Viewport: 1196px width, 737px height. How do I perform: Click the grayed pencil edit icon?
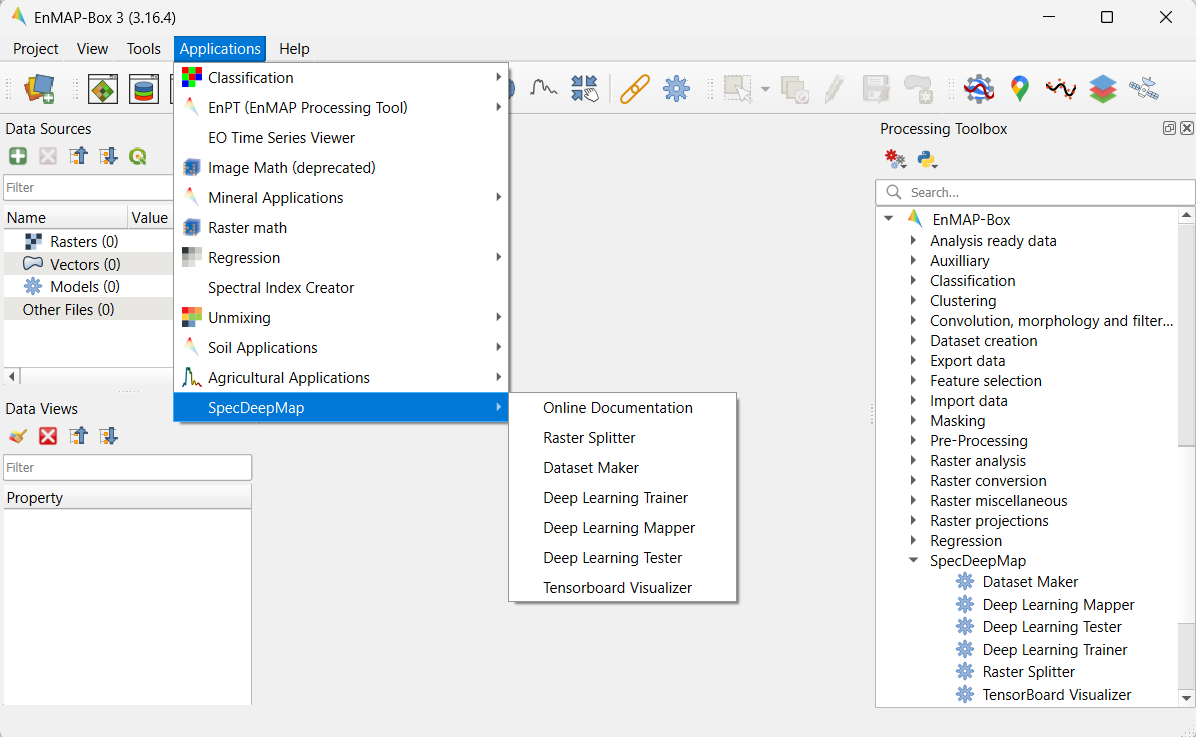tap(834, 89)
